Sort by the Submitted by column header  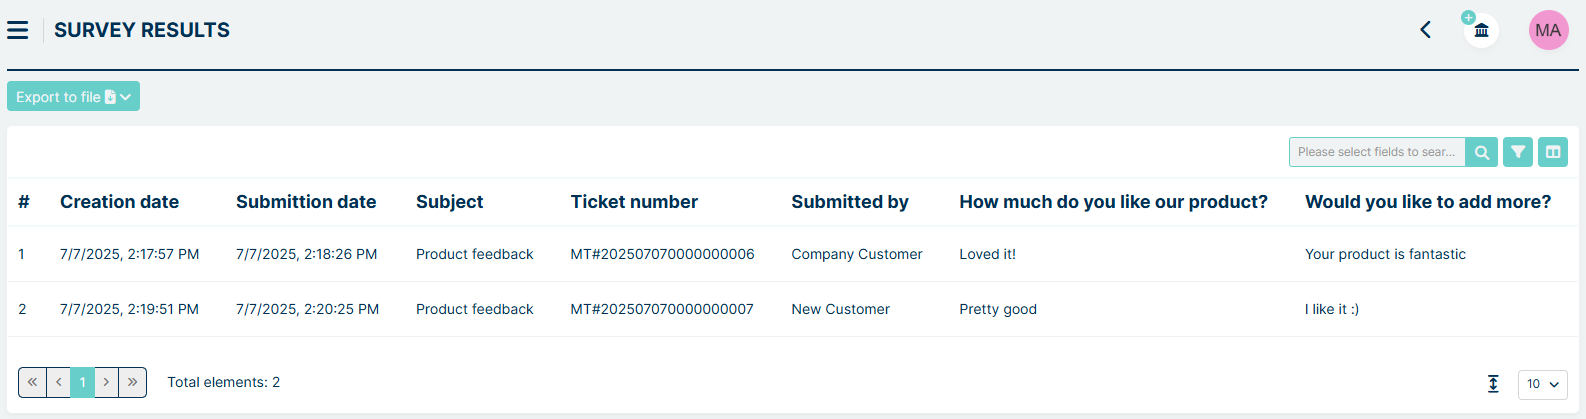[849, 202]
